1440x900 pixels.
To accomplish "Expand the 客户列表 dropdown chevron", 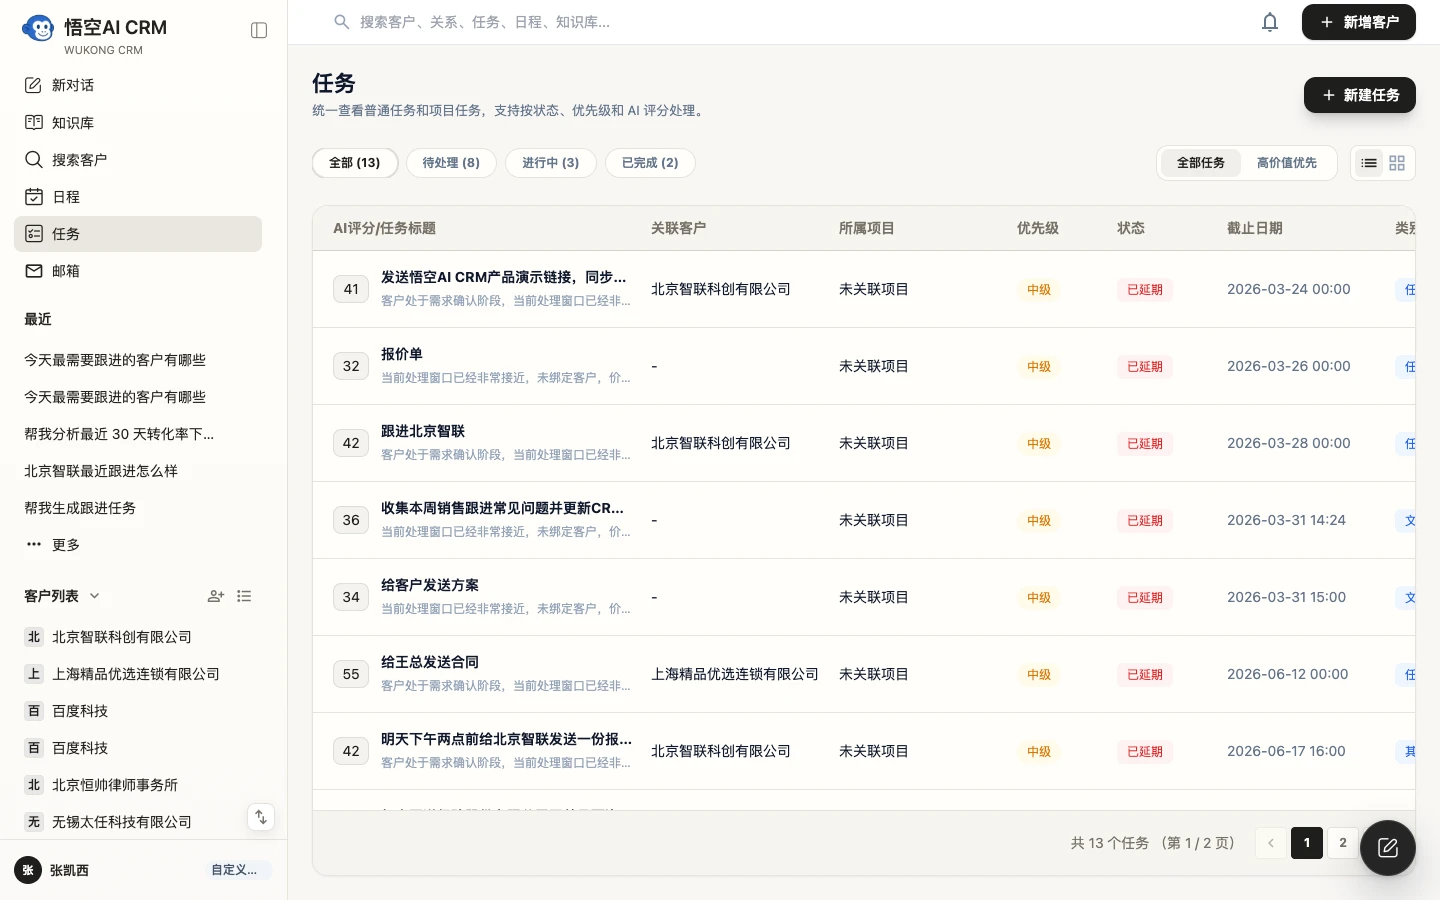I will click(95, 596).
